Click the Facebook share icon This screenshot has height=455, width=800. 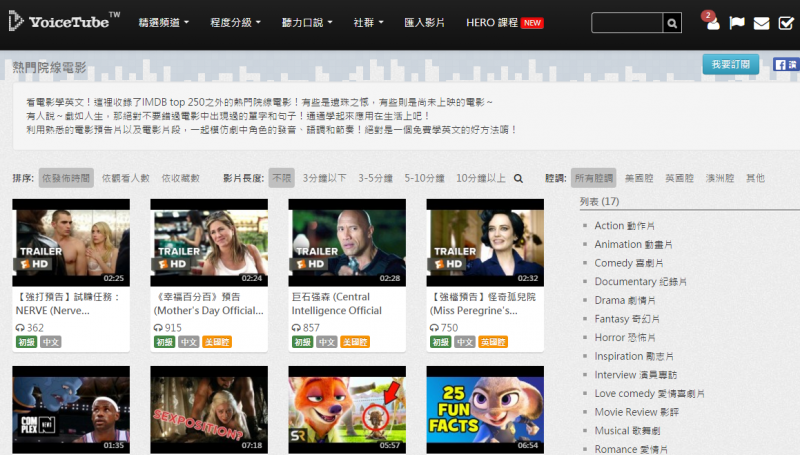pyautogui.click(x=786, y=65)
